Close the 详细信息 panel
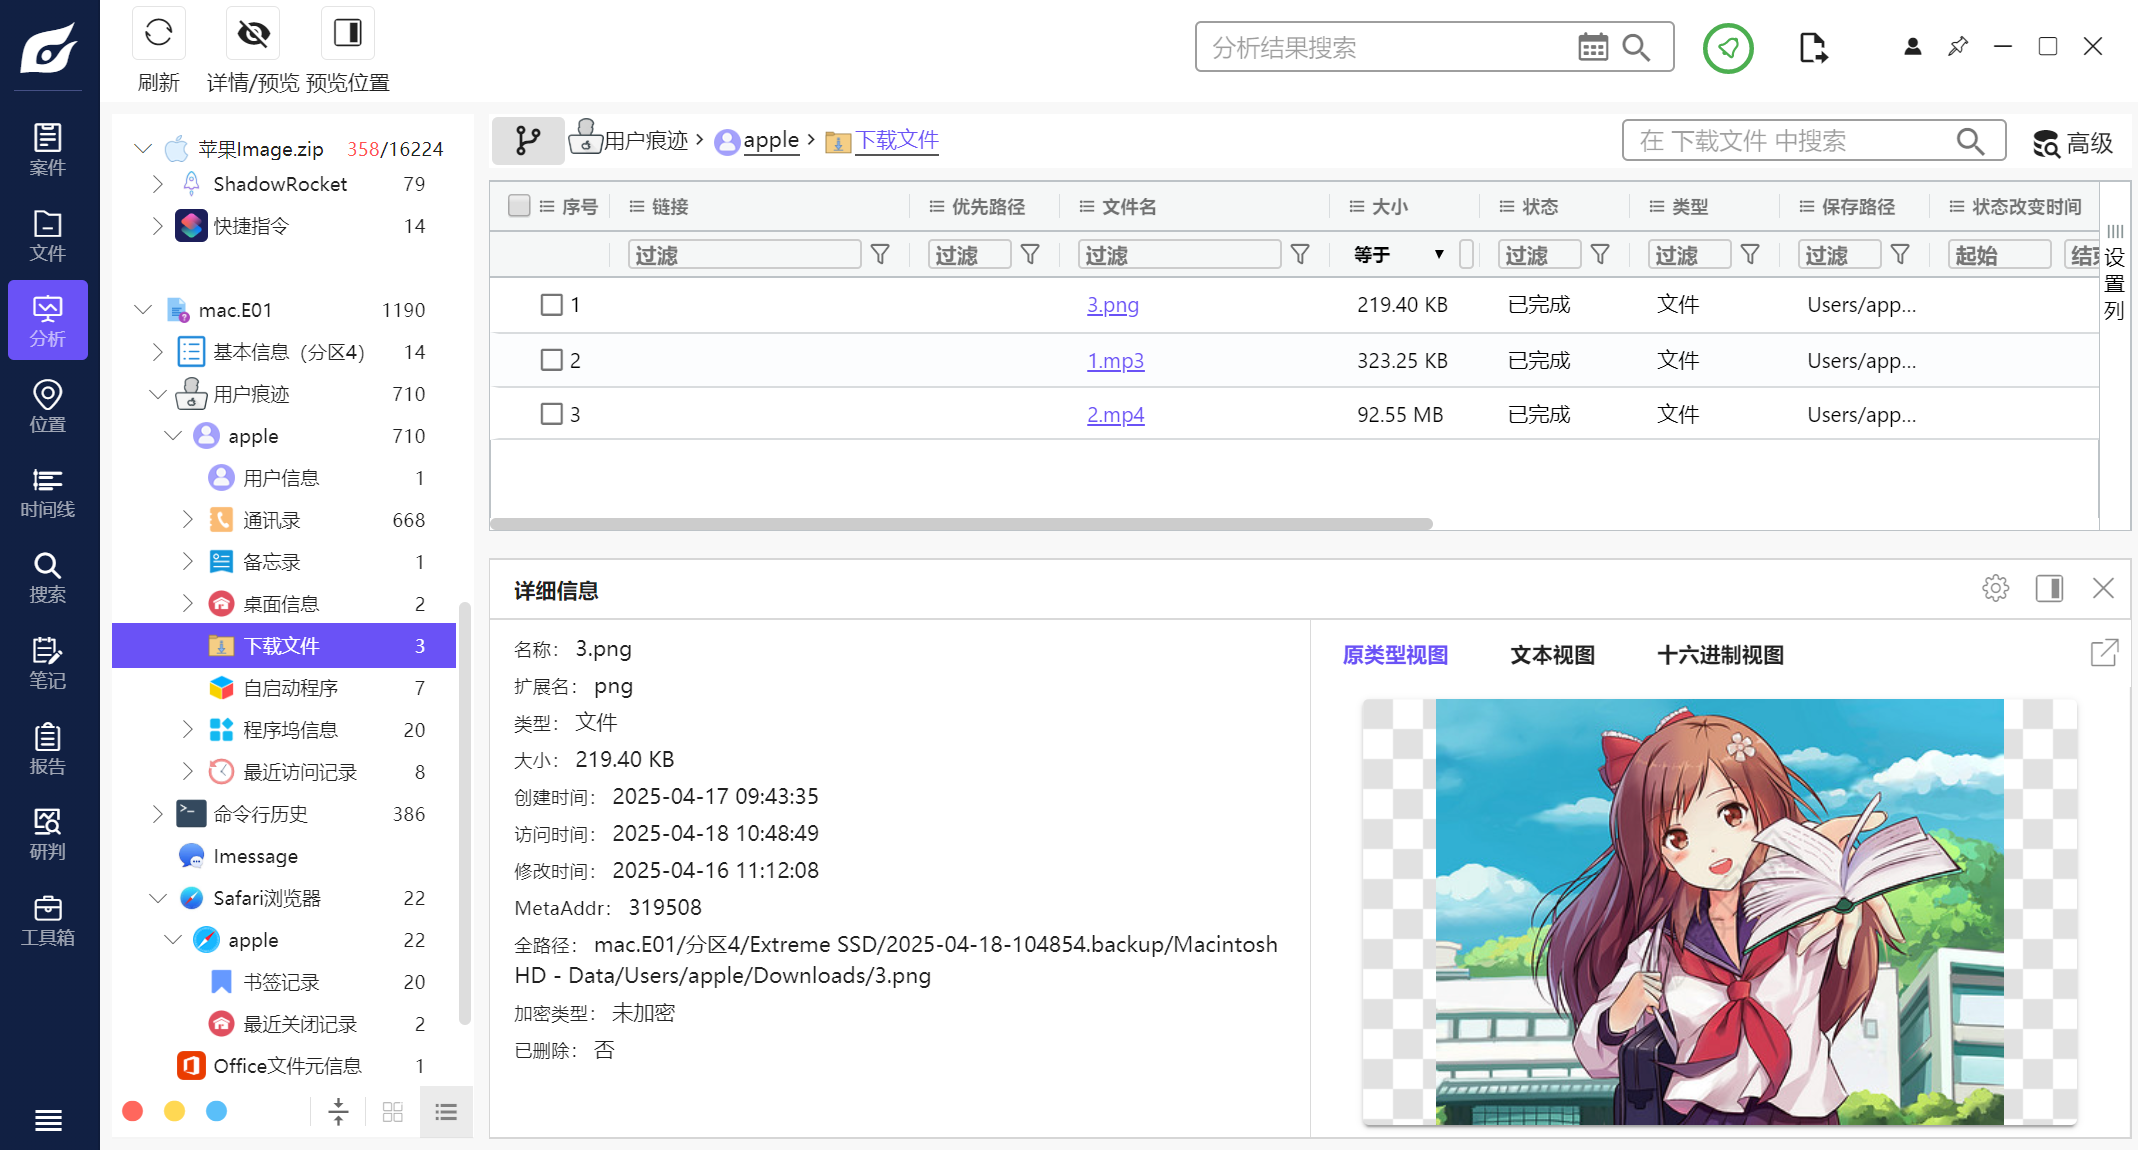Image resolution: width=2138 pixels, height=1150 pixels. (x=2103, y=588)
